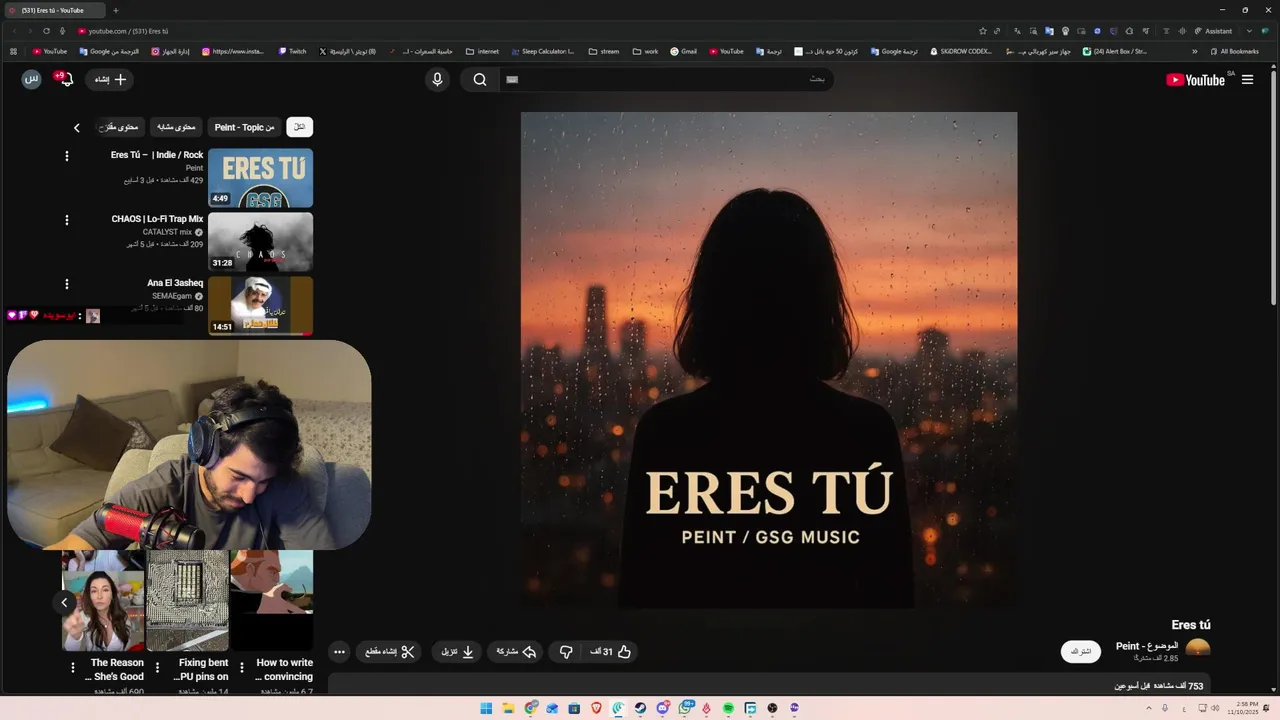Open a new browser tab
The image size is (1280, 720).
click(115, 10)
